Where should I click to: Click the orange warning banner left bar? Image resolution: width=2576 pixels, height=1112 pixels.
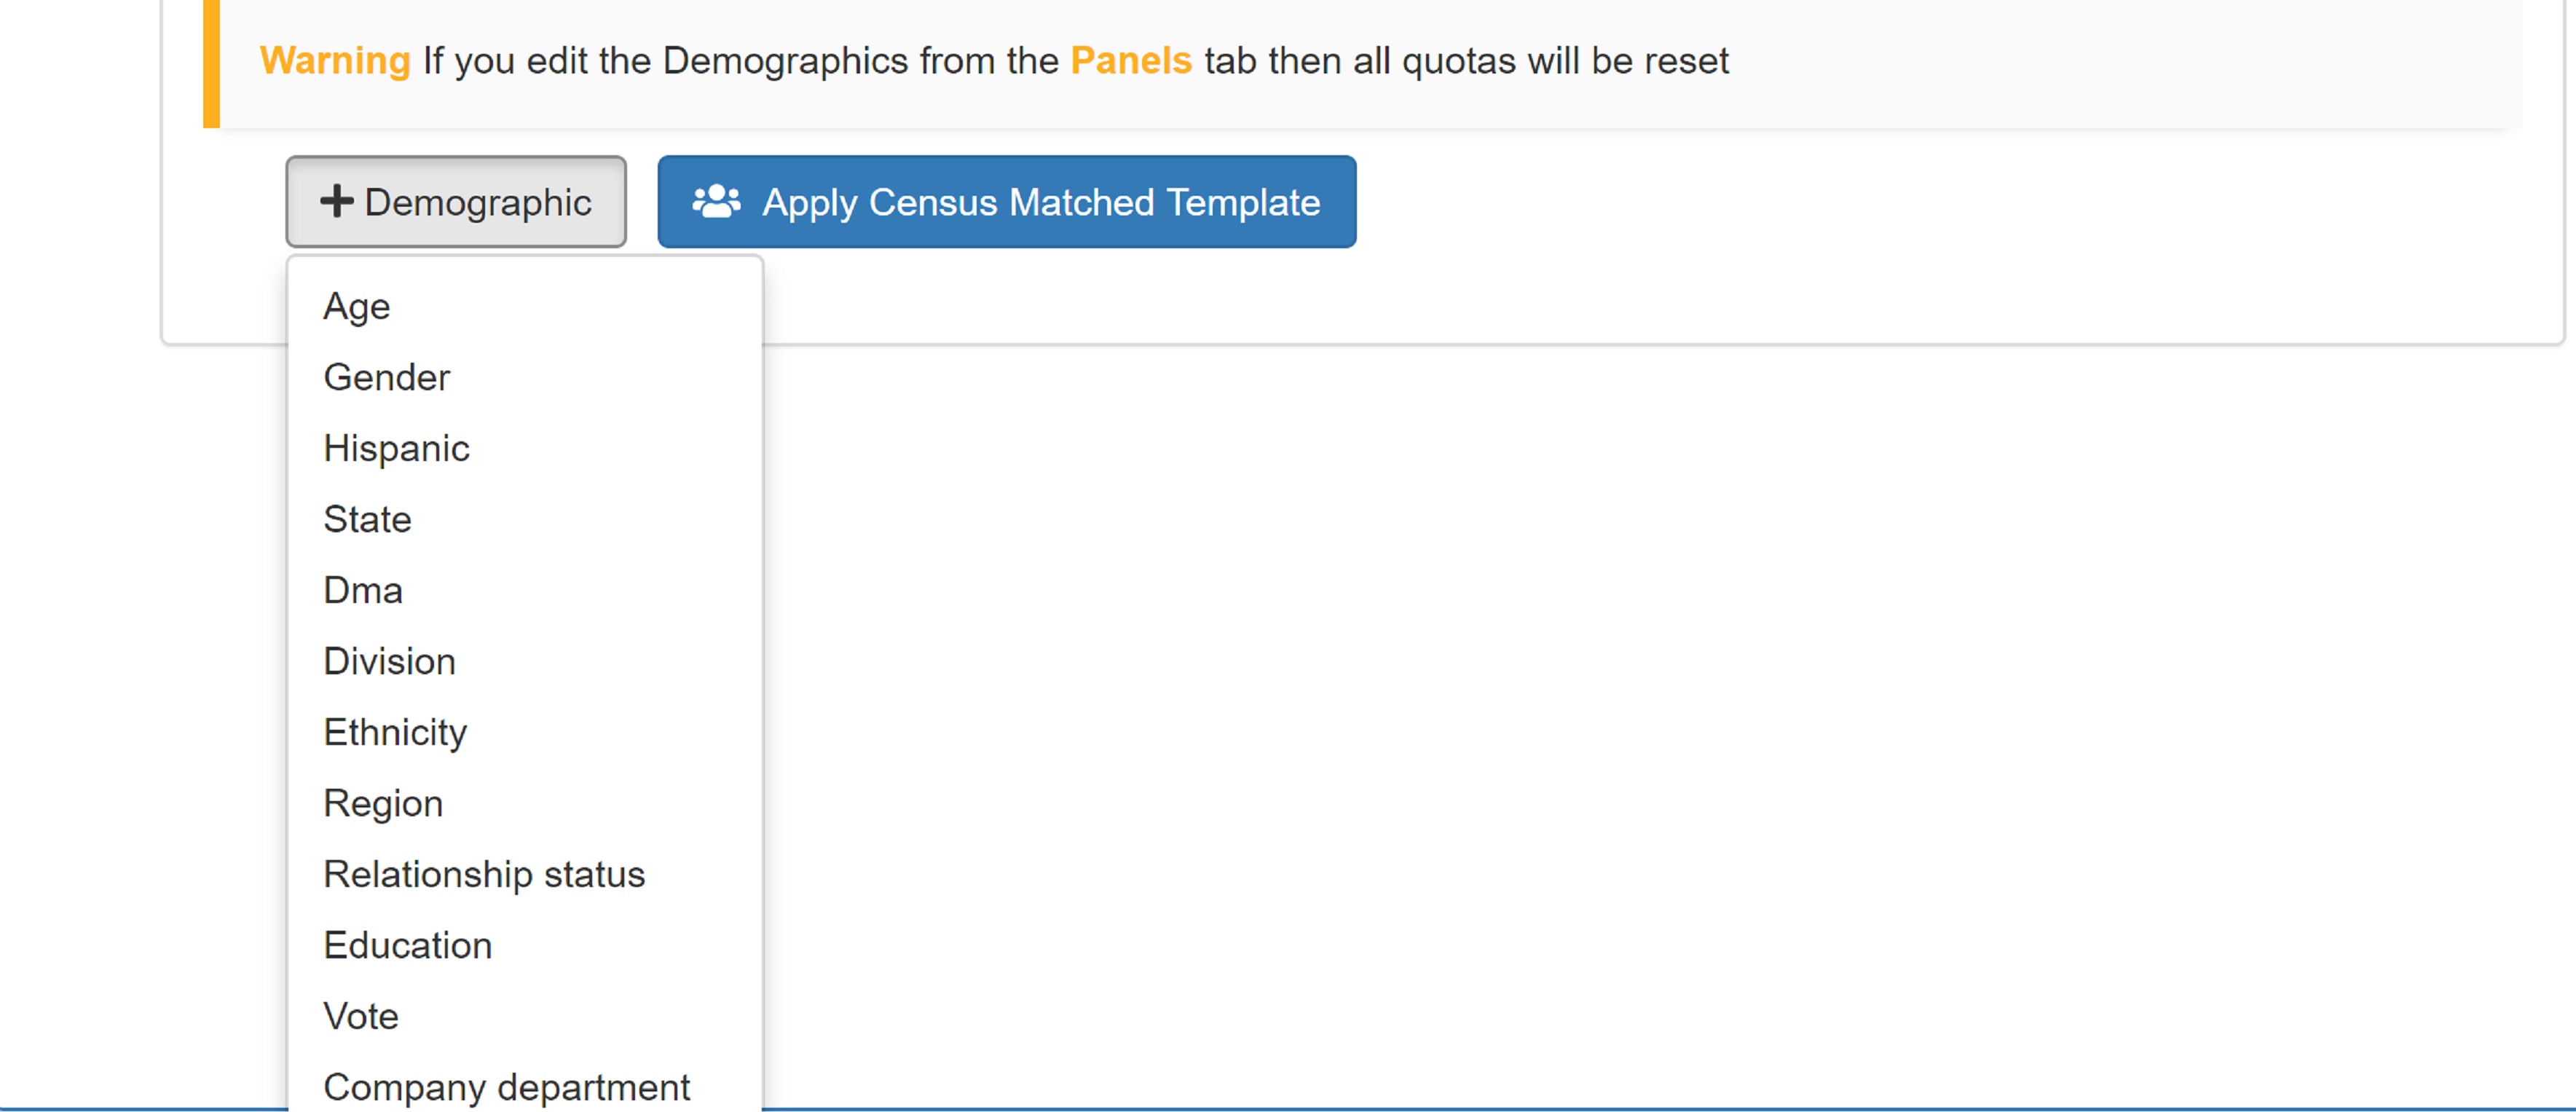pyautogui.click(x=211, y=64)
